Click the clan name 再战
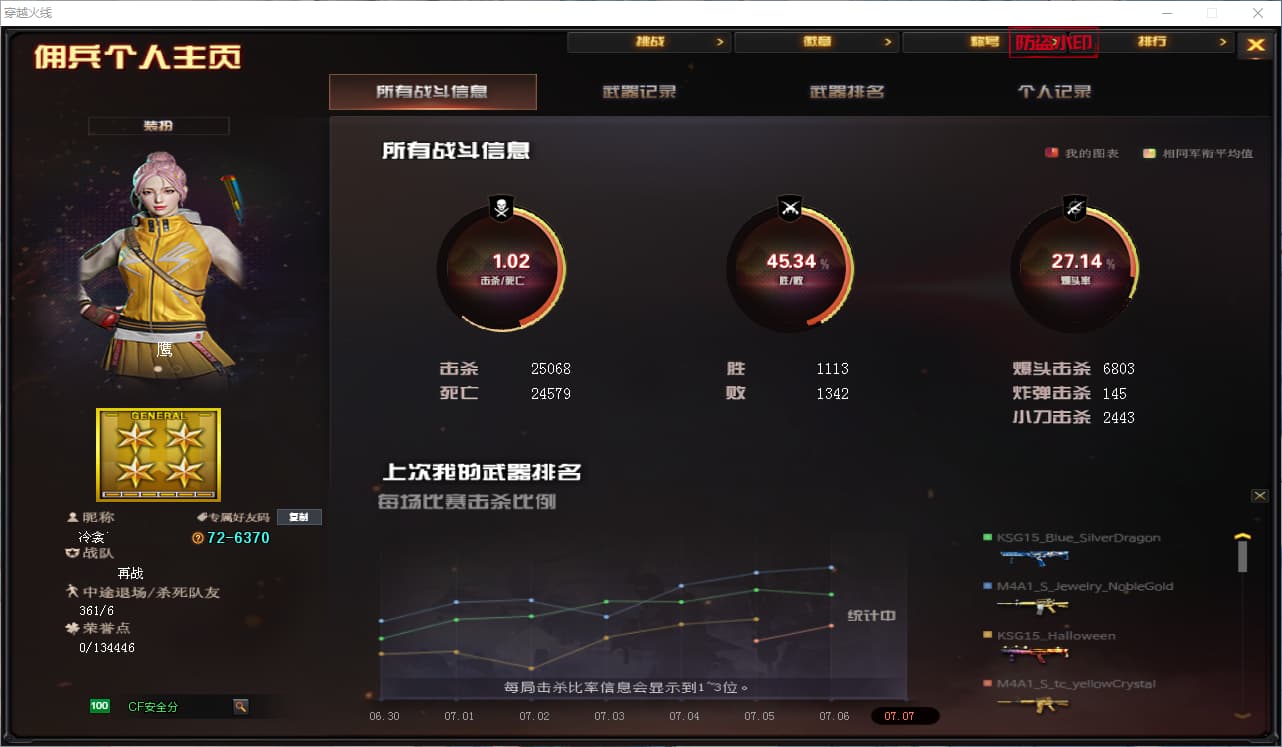 pos(131,574)
